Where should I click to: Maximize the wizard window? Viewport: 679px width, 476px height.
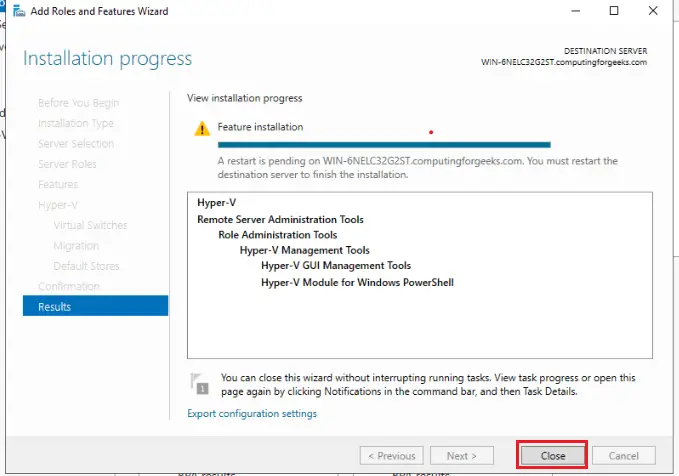(x=614, y=11)
